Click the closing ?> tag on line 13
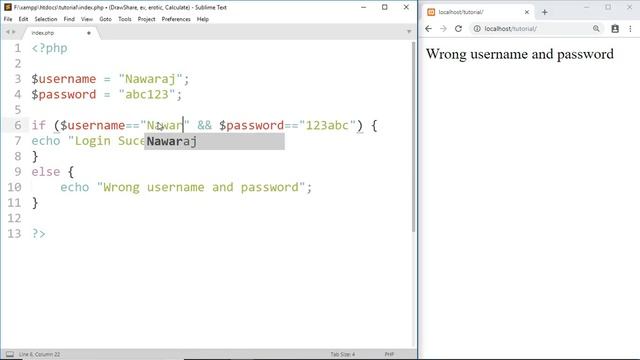 pos(39,233)
